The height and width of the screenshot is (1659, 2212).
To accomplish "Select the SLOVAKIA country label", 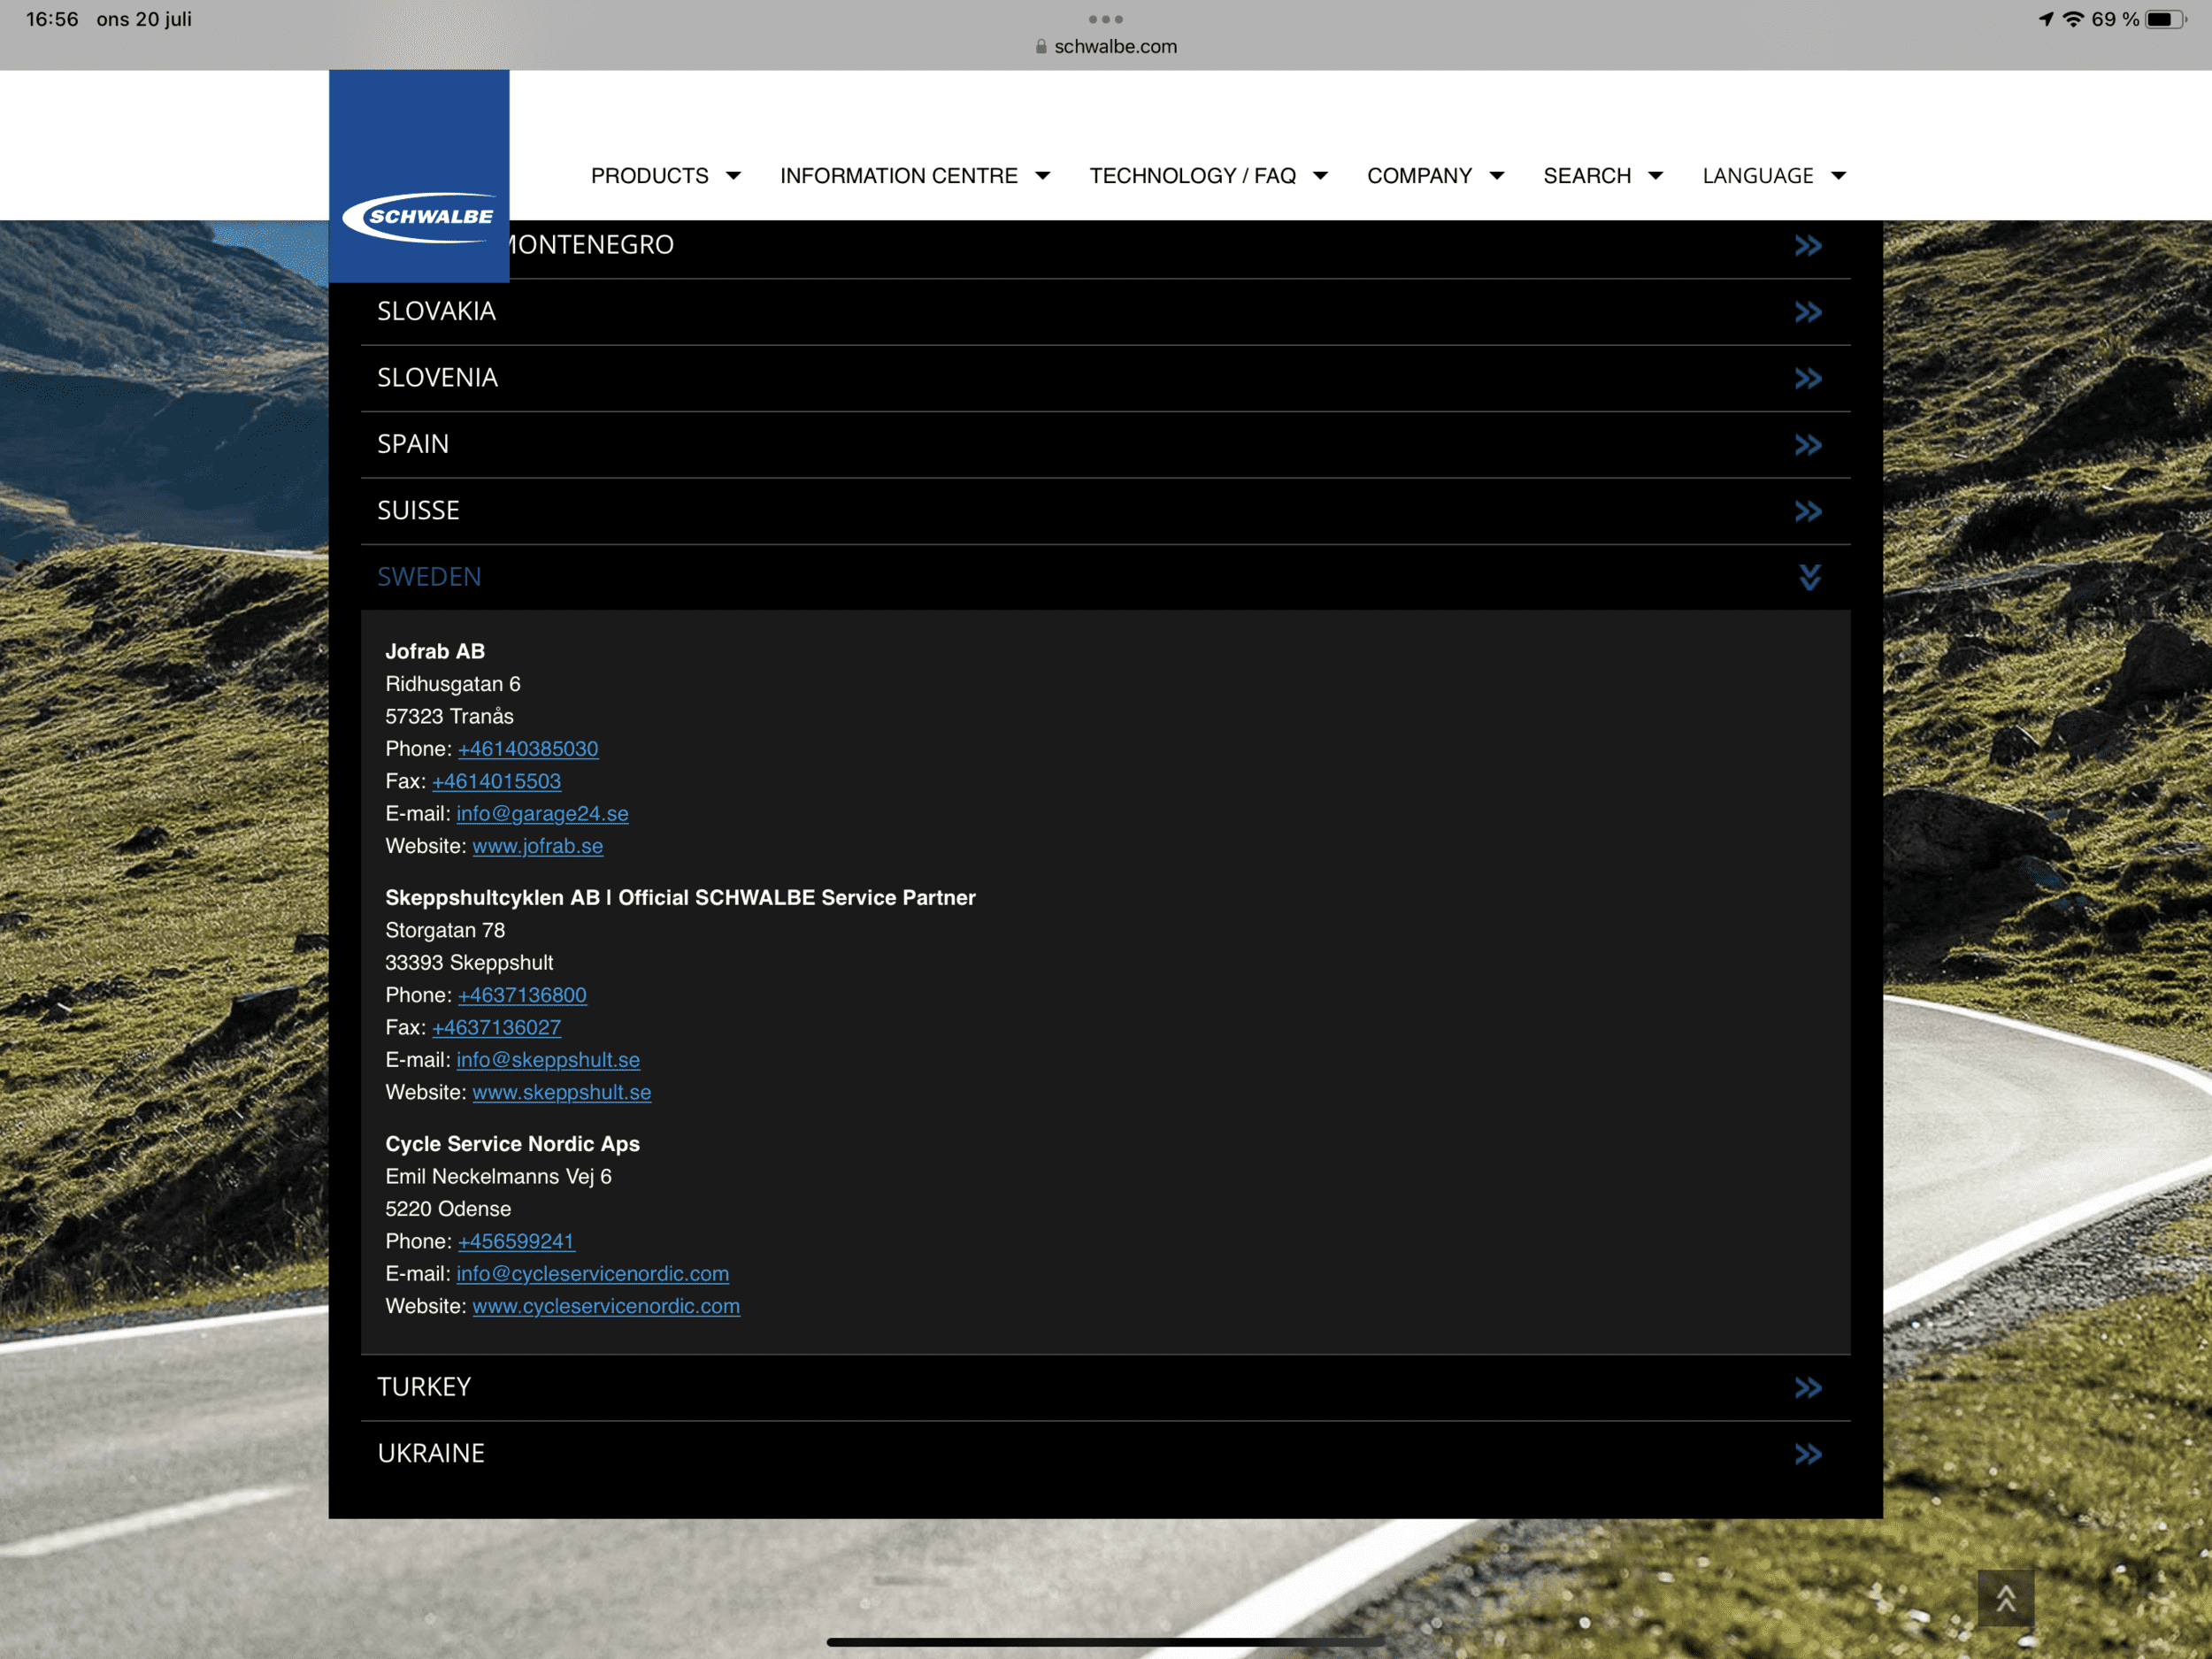I will pos(436,311).
